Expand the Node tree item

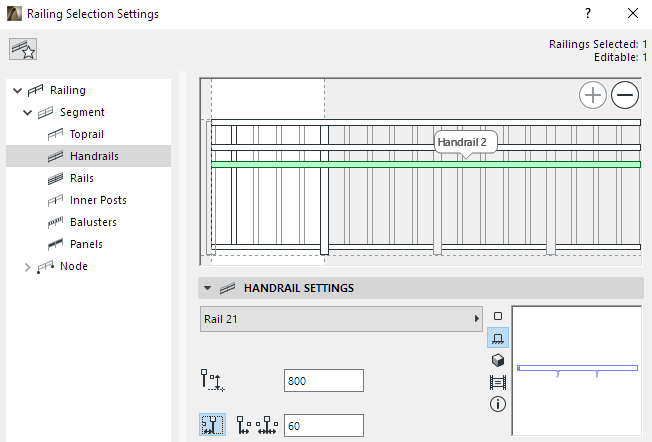[27, 267]
